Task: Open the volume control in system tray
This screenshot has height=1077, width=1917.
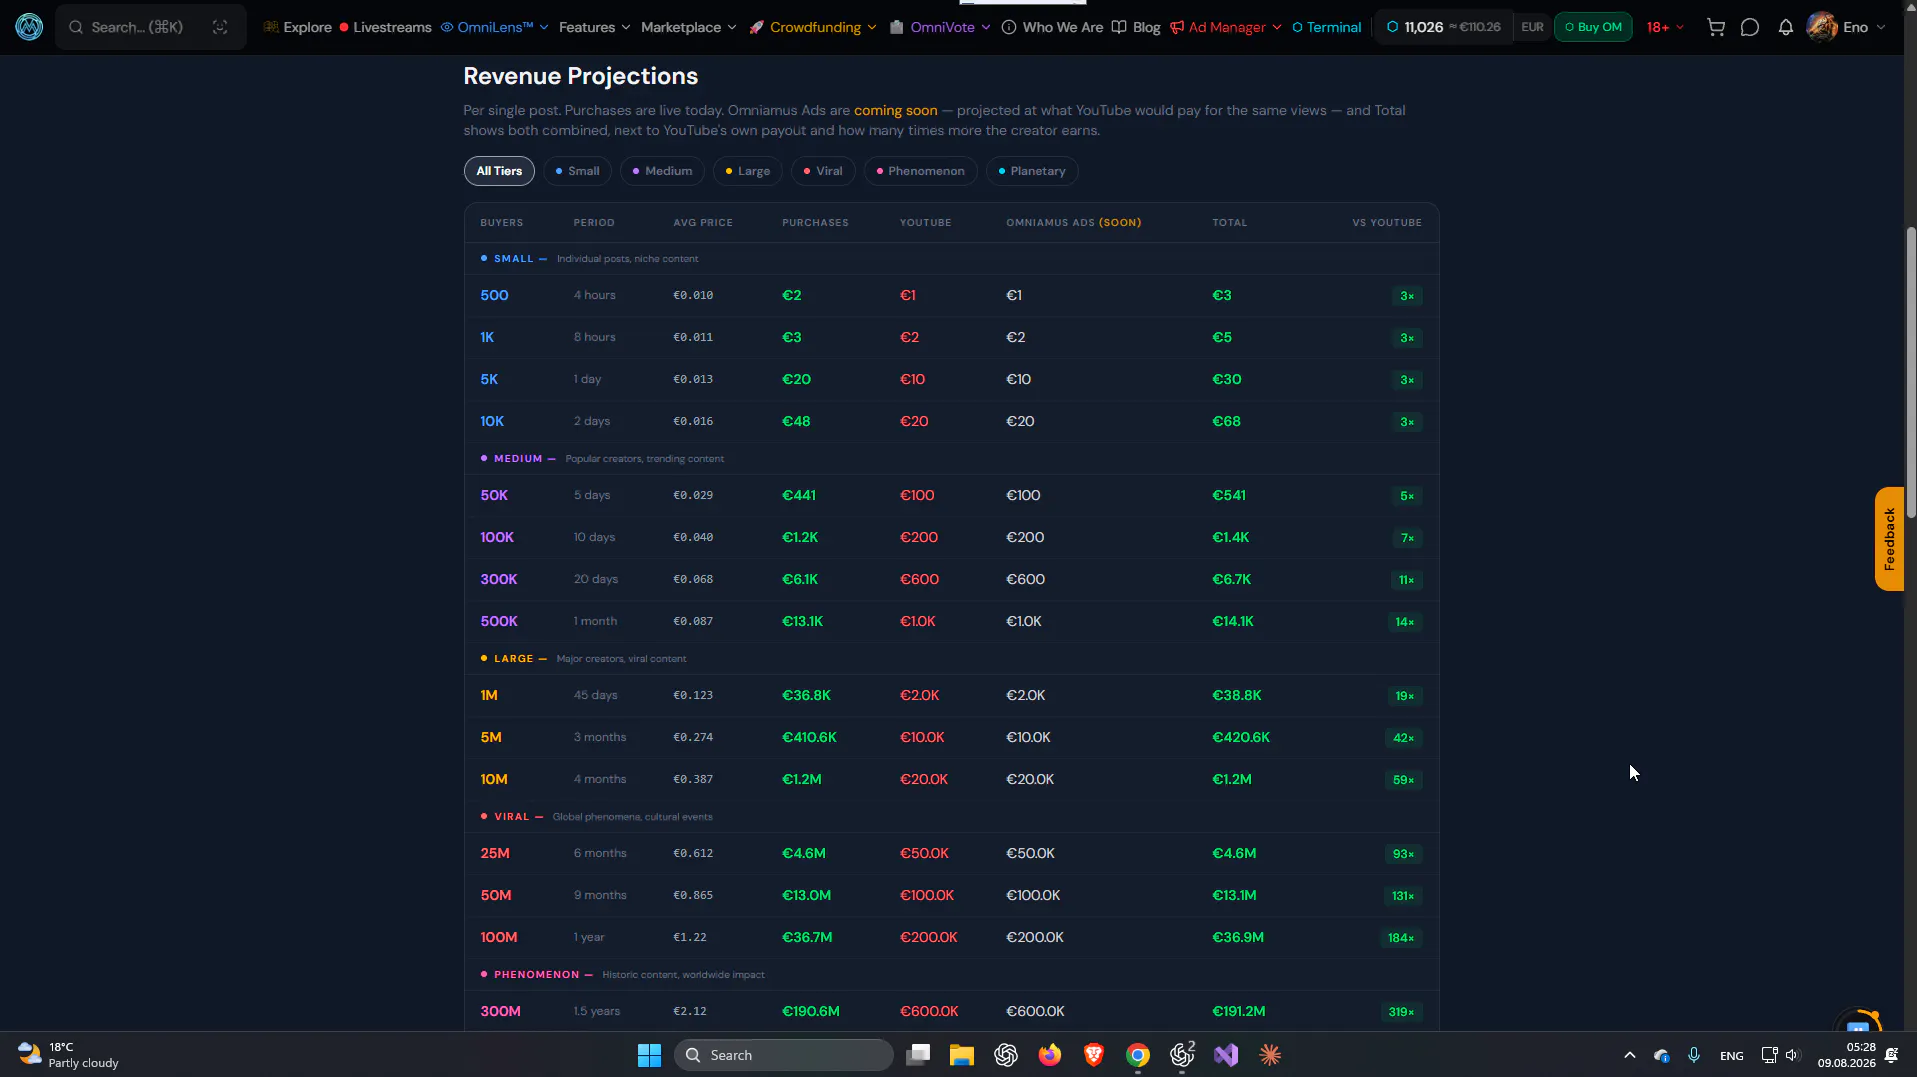Action: point(1792,1055)
